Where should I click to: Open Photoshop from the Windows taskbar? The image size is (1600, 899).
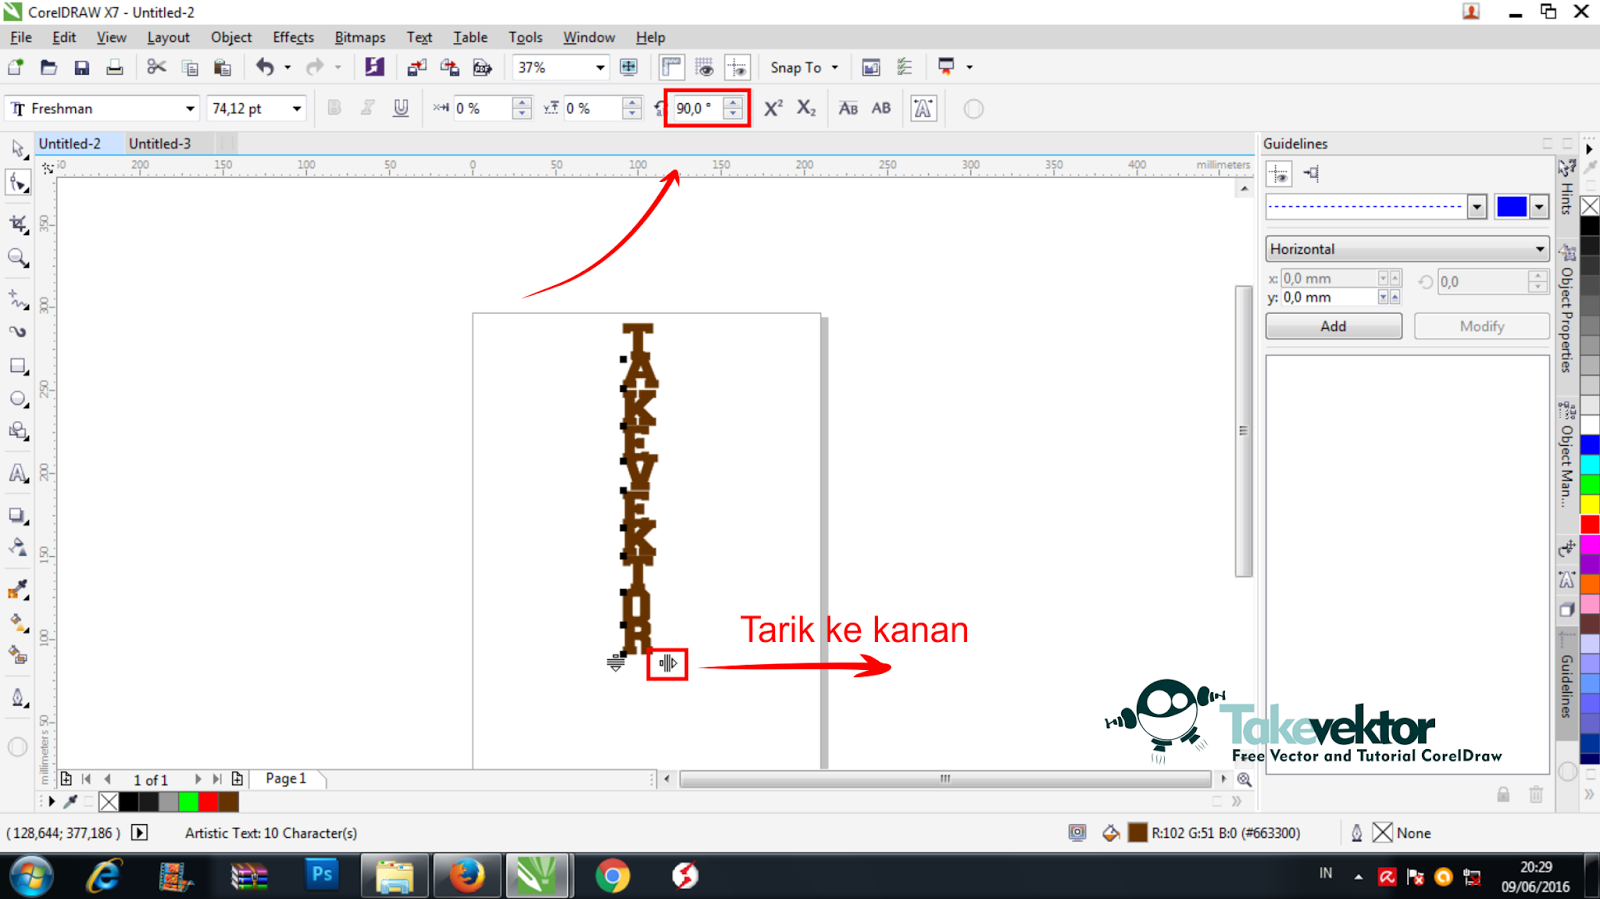tap(322, 876)
